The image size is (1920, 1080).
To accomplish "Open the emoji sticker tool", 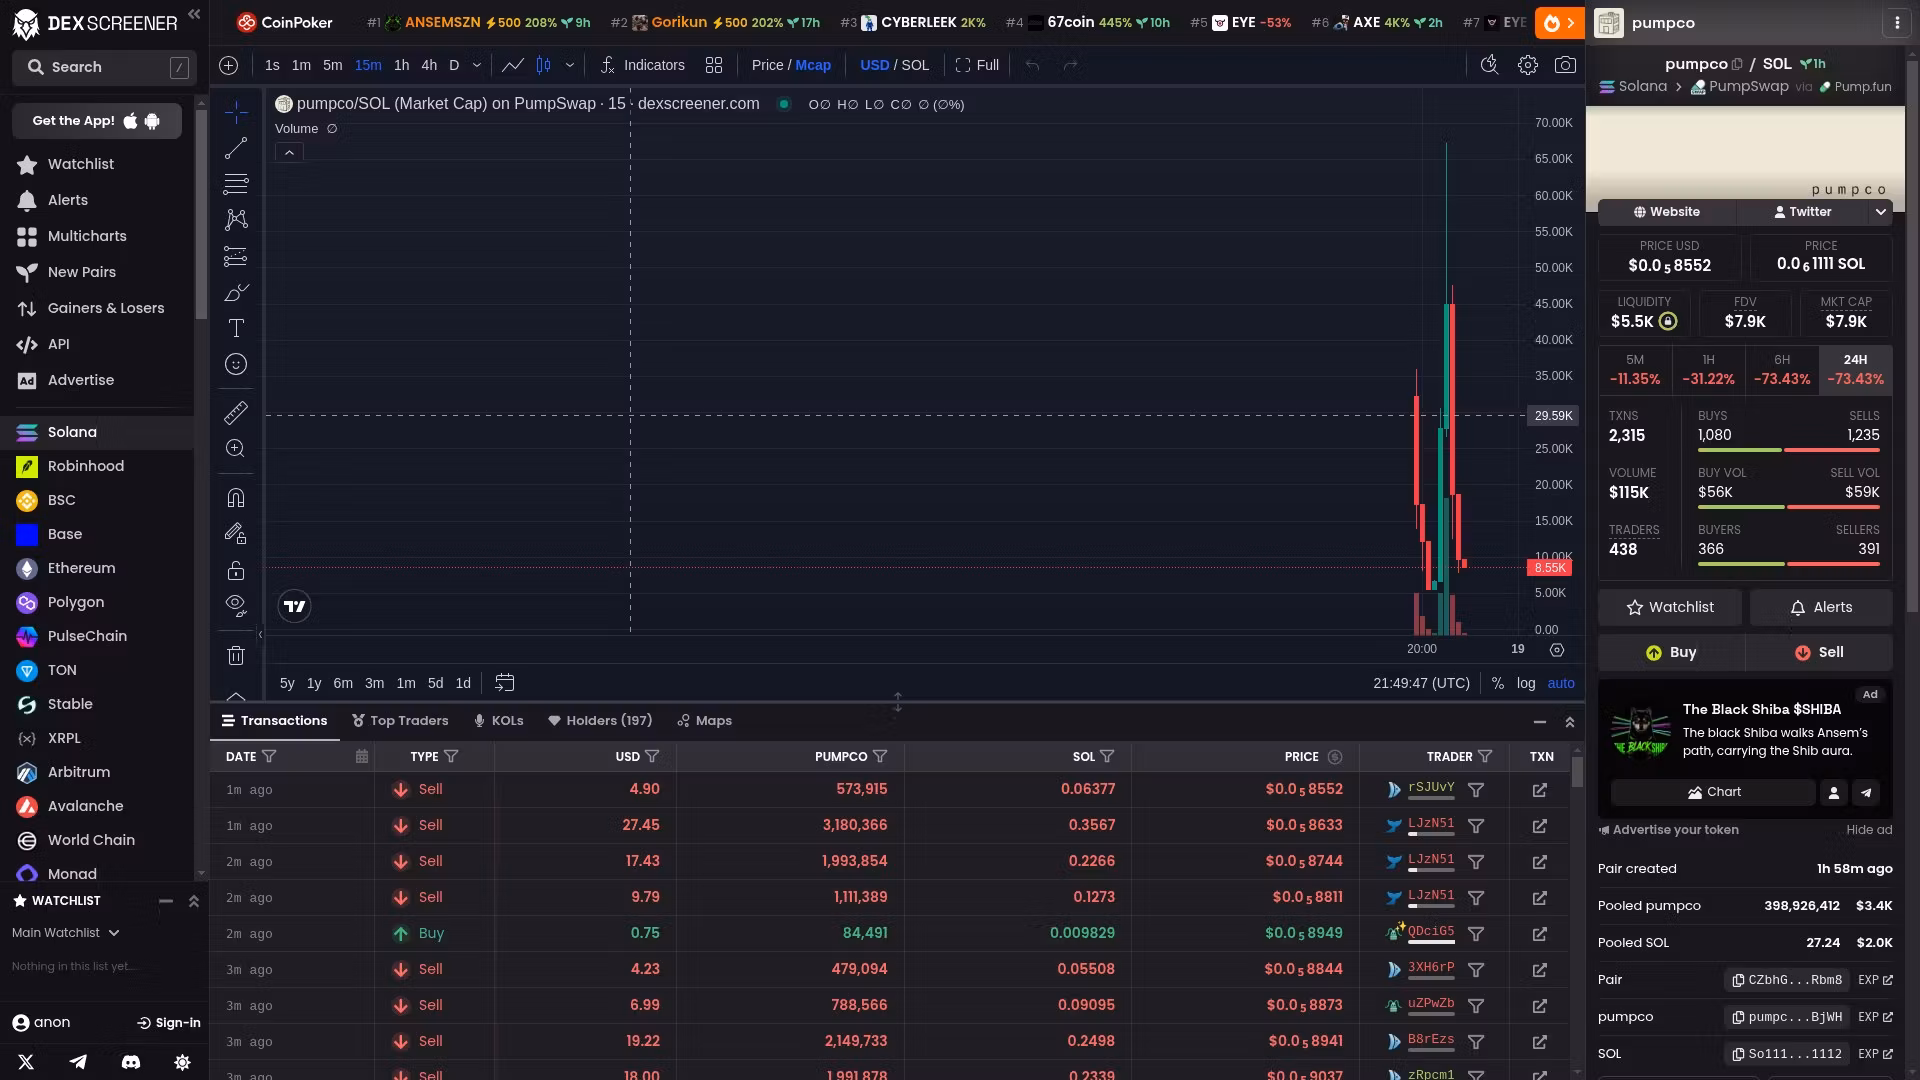I will (x=236, y=364).
